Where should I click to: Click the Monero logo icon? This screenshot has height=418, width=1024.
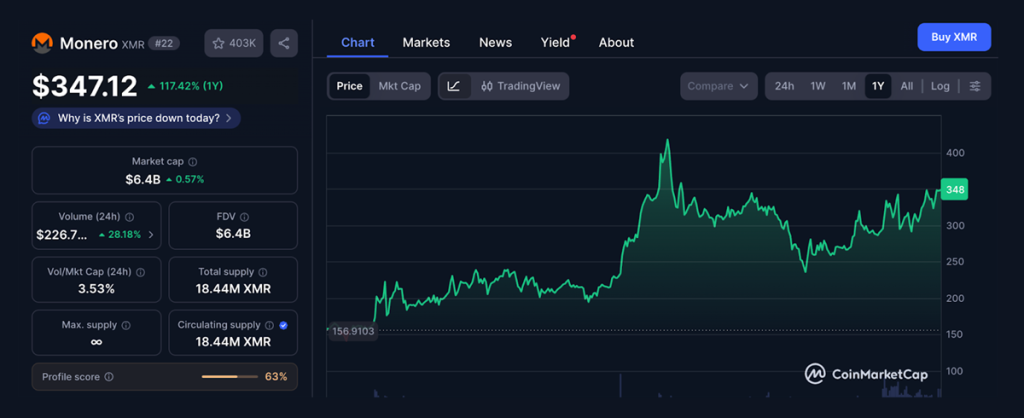pos(42,43)
